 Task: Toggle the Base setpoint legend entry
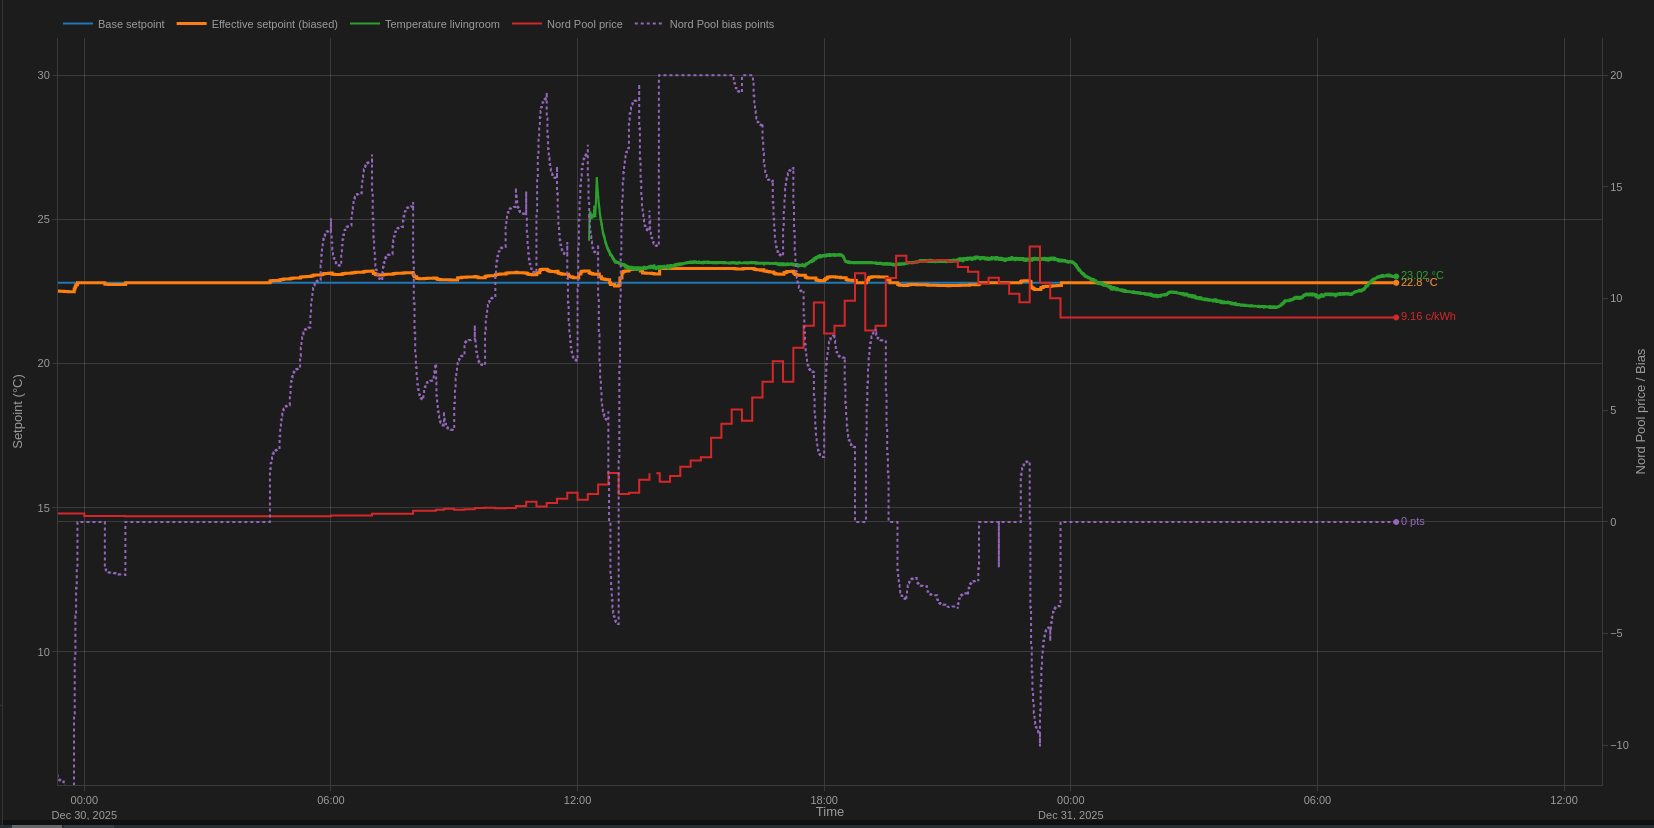coord(130,24)
